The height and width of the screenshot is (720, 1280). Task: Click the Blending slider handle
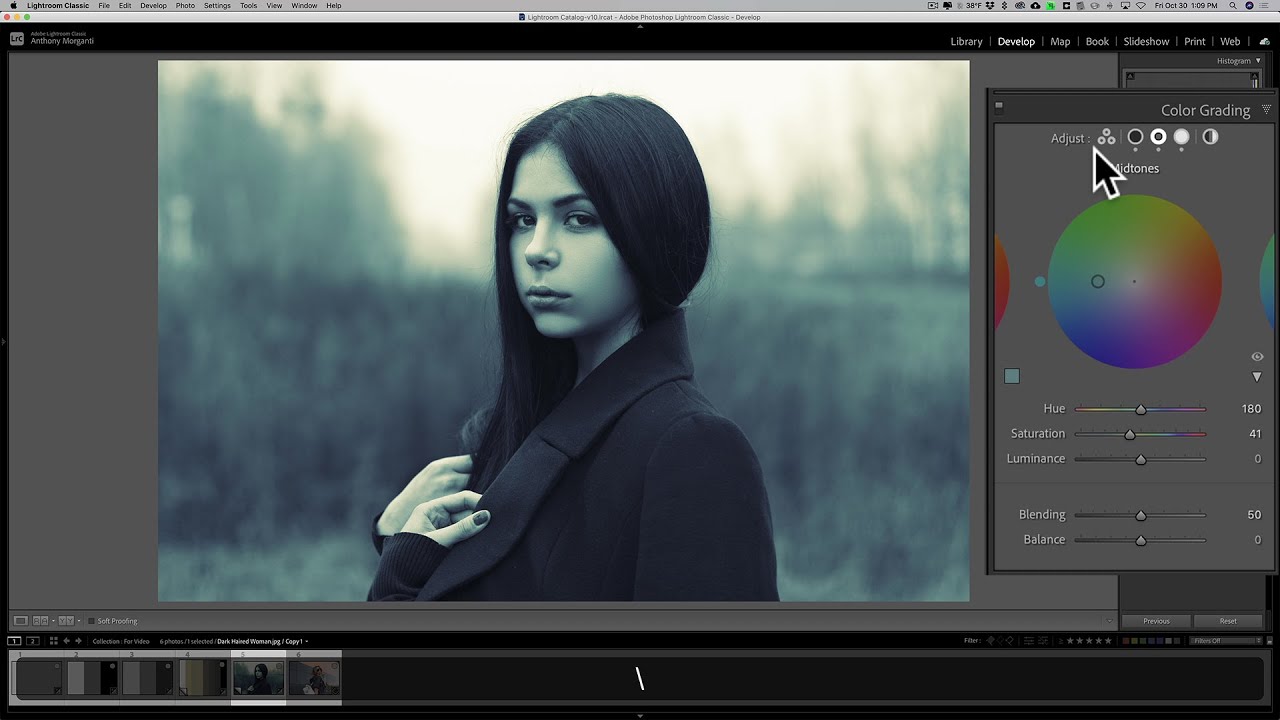pyautogui.click(x=1140, y=515)
